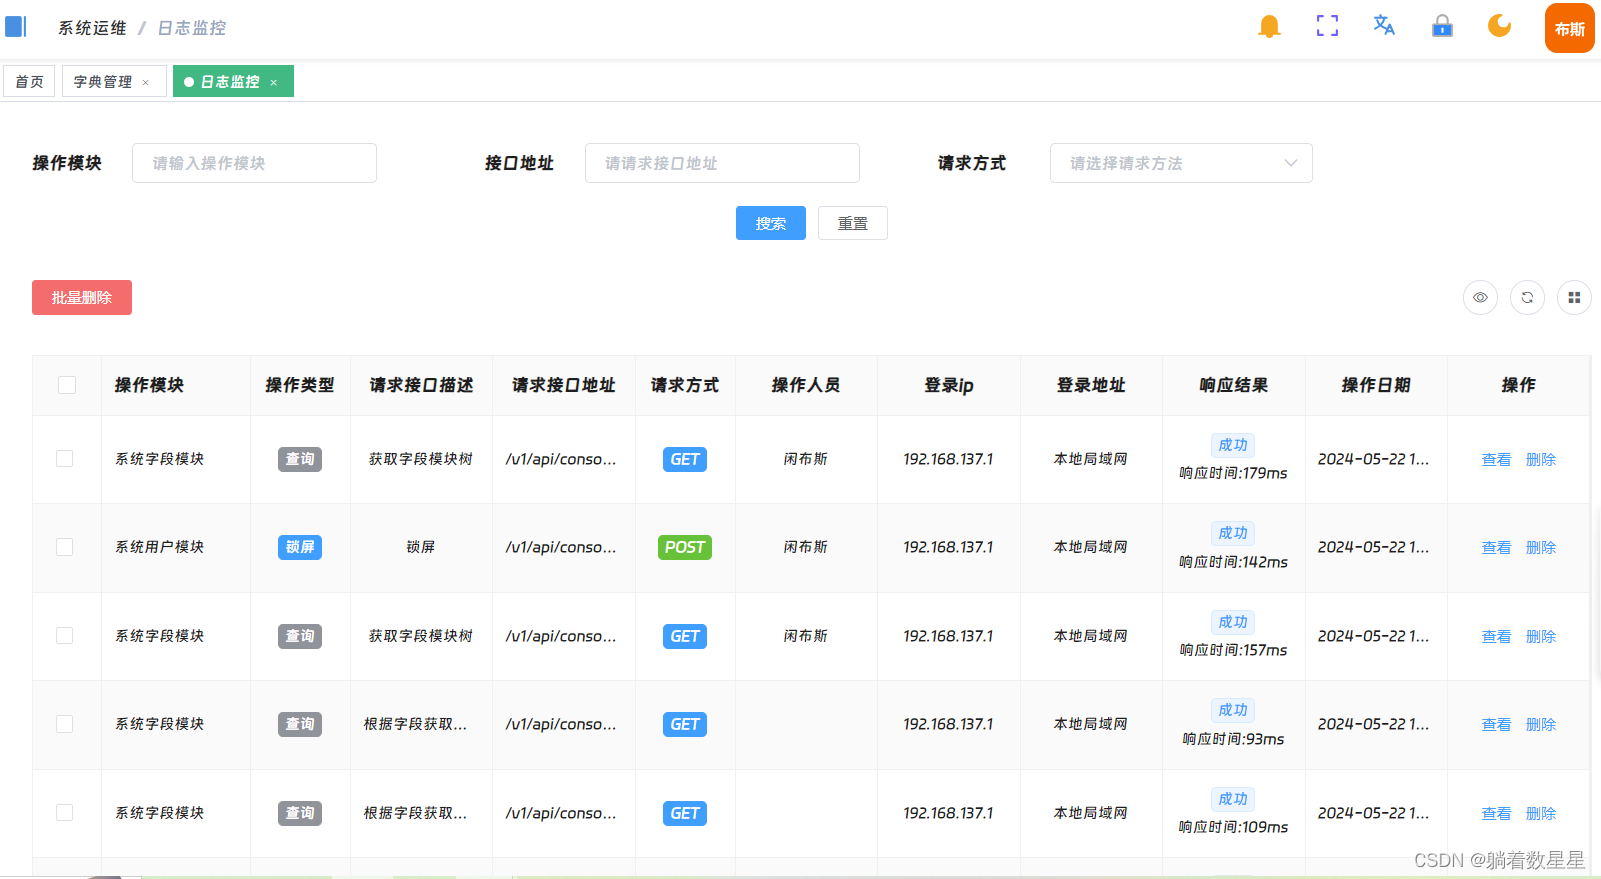Click the 登录ip column header
The width and height of the screenshot is (1601, 879).
[x=949, y=385]
